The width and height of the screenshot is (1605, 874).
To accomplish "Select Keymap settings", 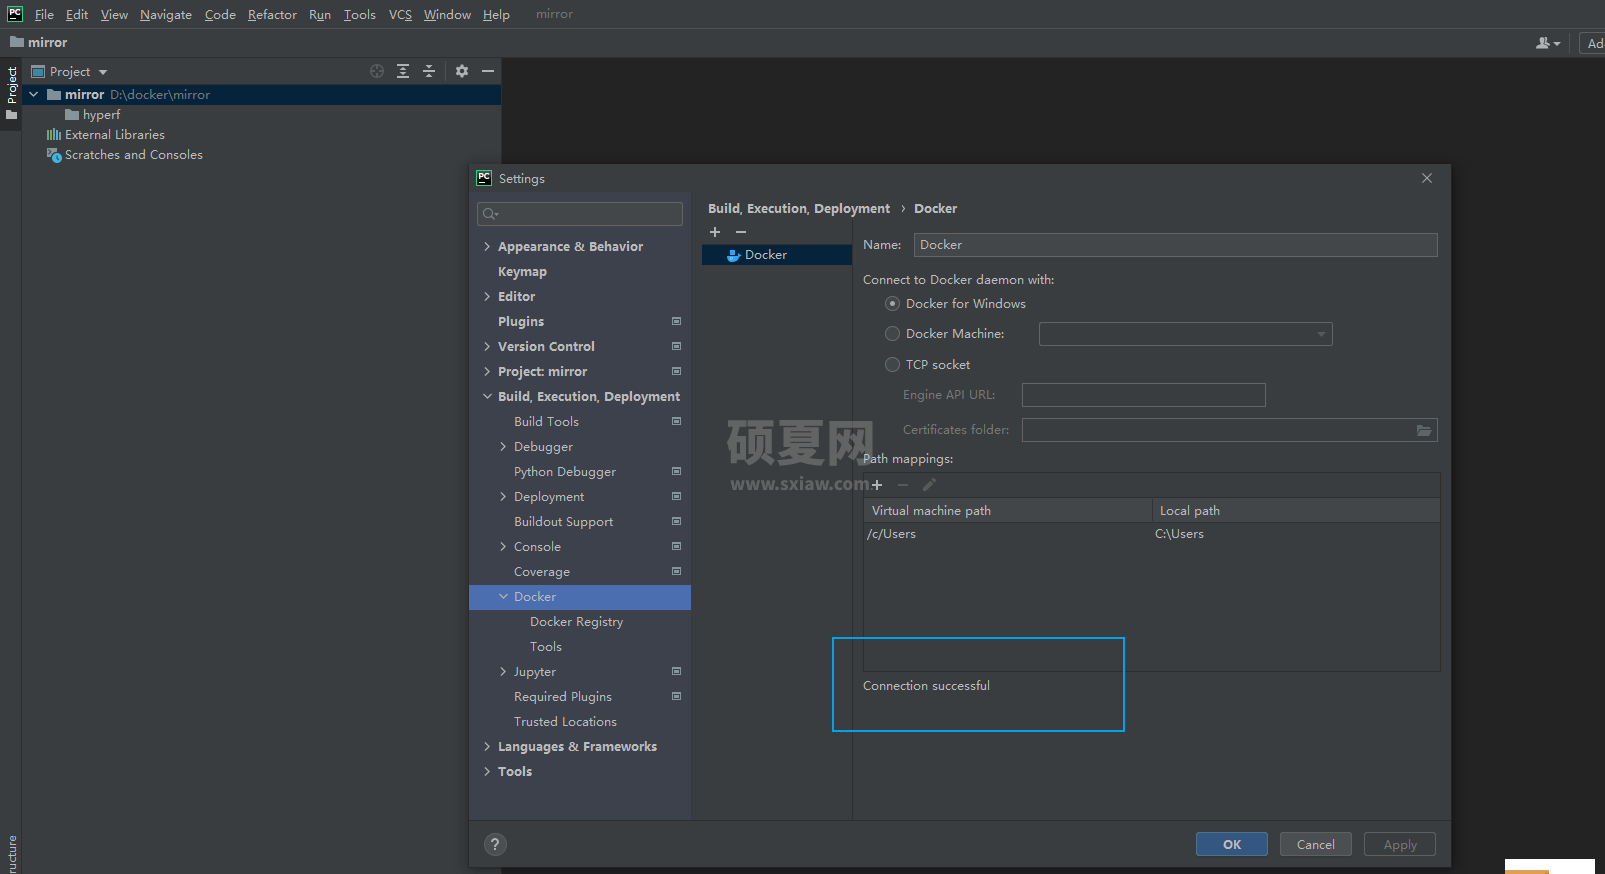I will 522,272.
